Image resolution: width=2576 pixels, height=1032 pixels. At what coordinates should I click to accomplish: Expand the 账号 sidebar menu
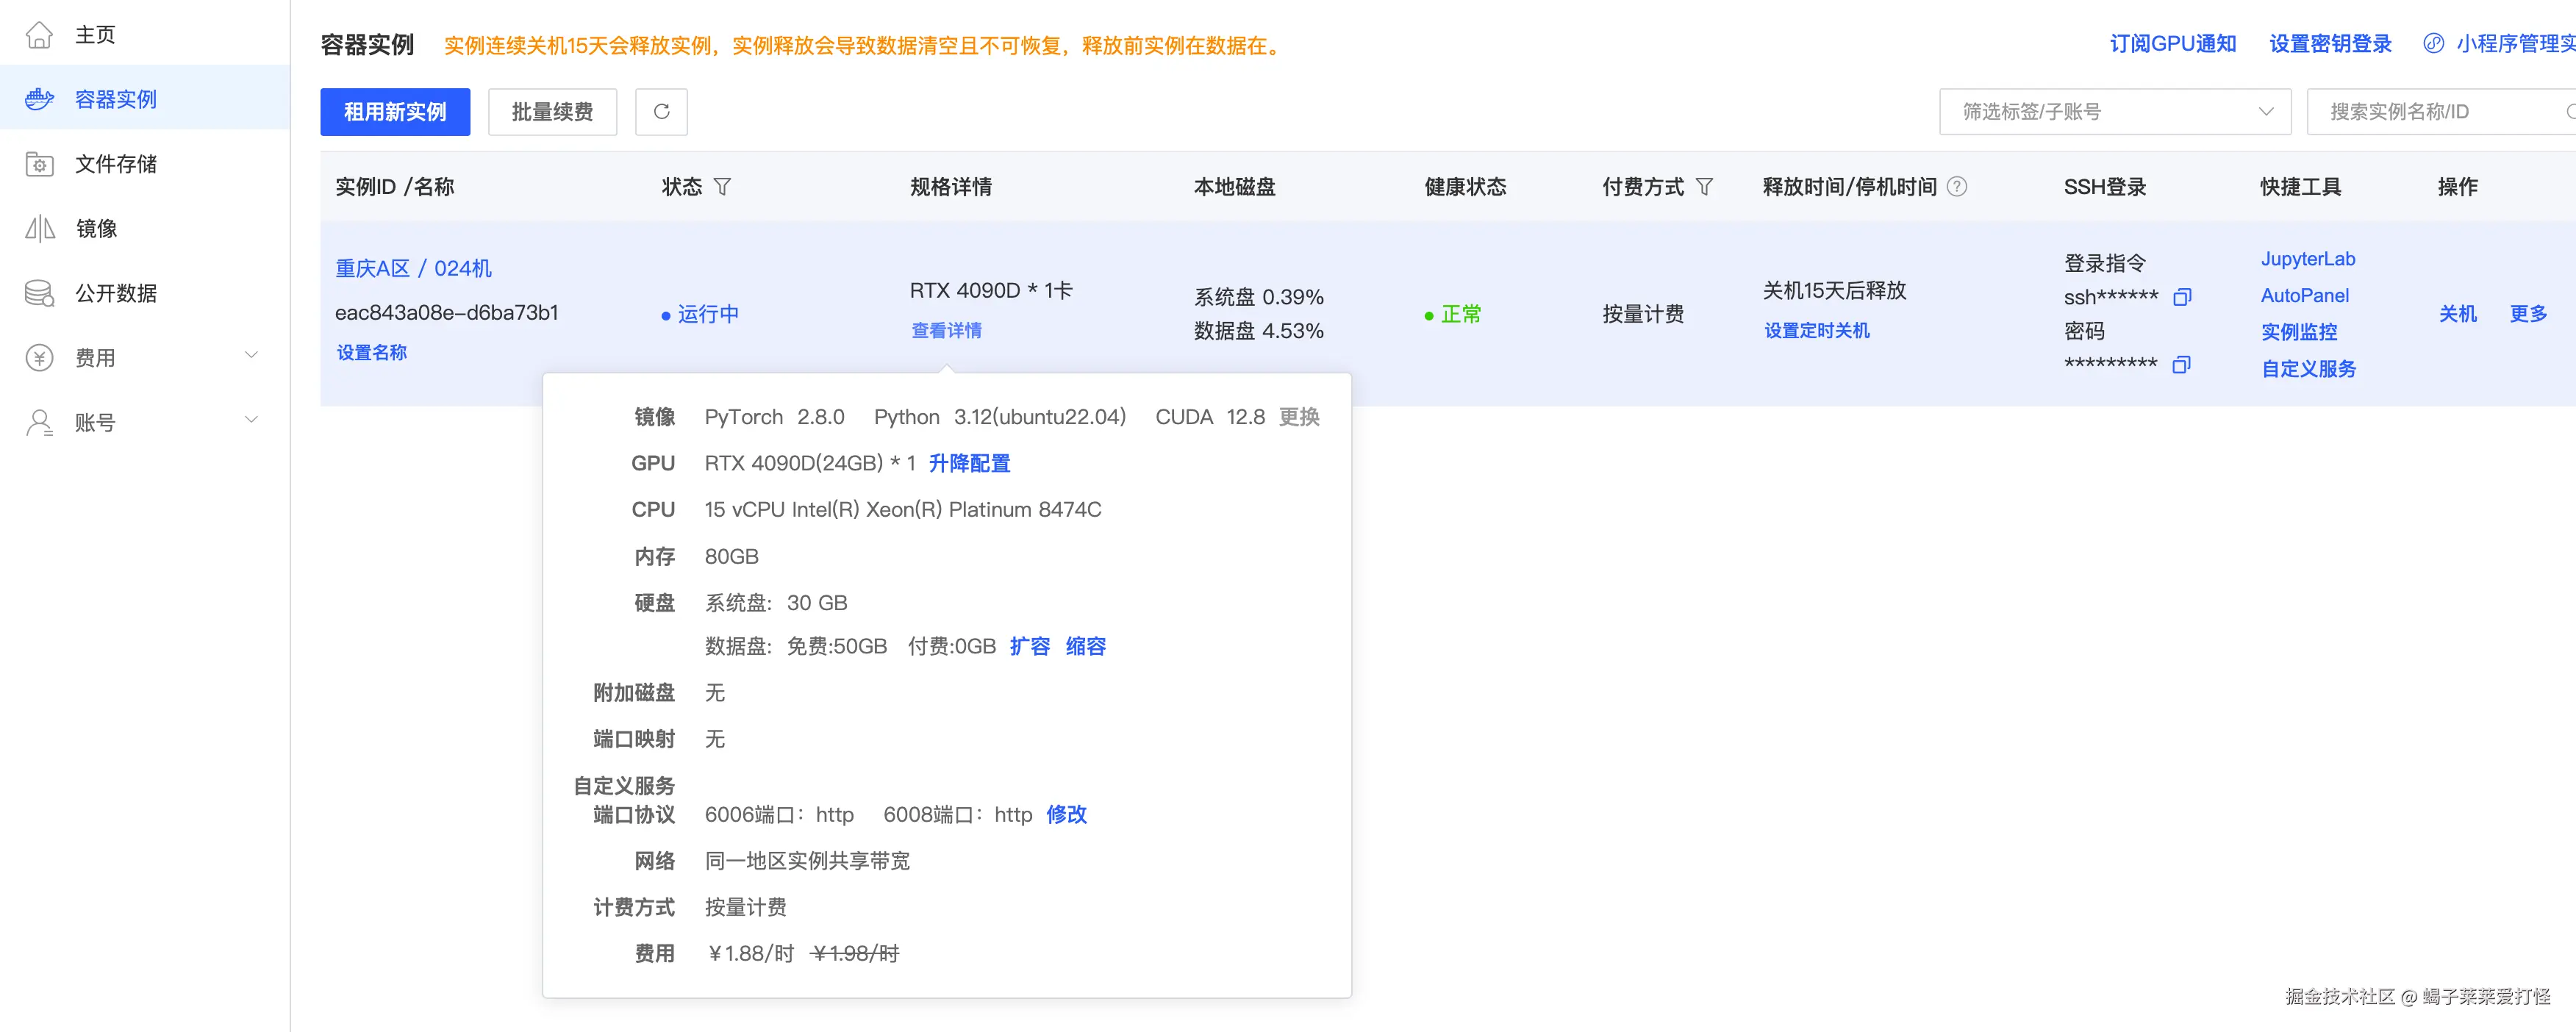coord(251,421)
